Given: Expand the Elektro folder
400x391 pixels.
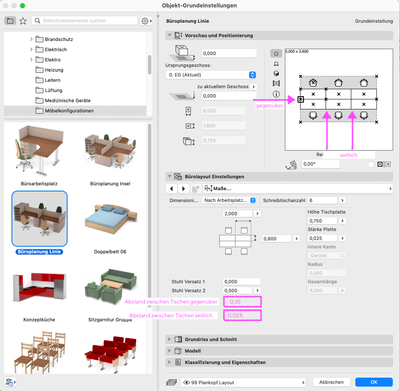Looking at the screenshot, I should pyautogui.click(x=31, y=60).
